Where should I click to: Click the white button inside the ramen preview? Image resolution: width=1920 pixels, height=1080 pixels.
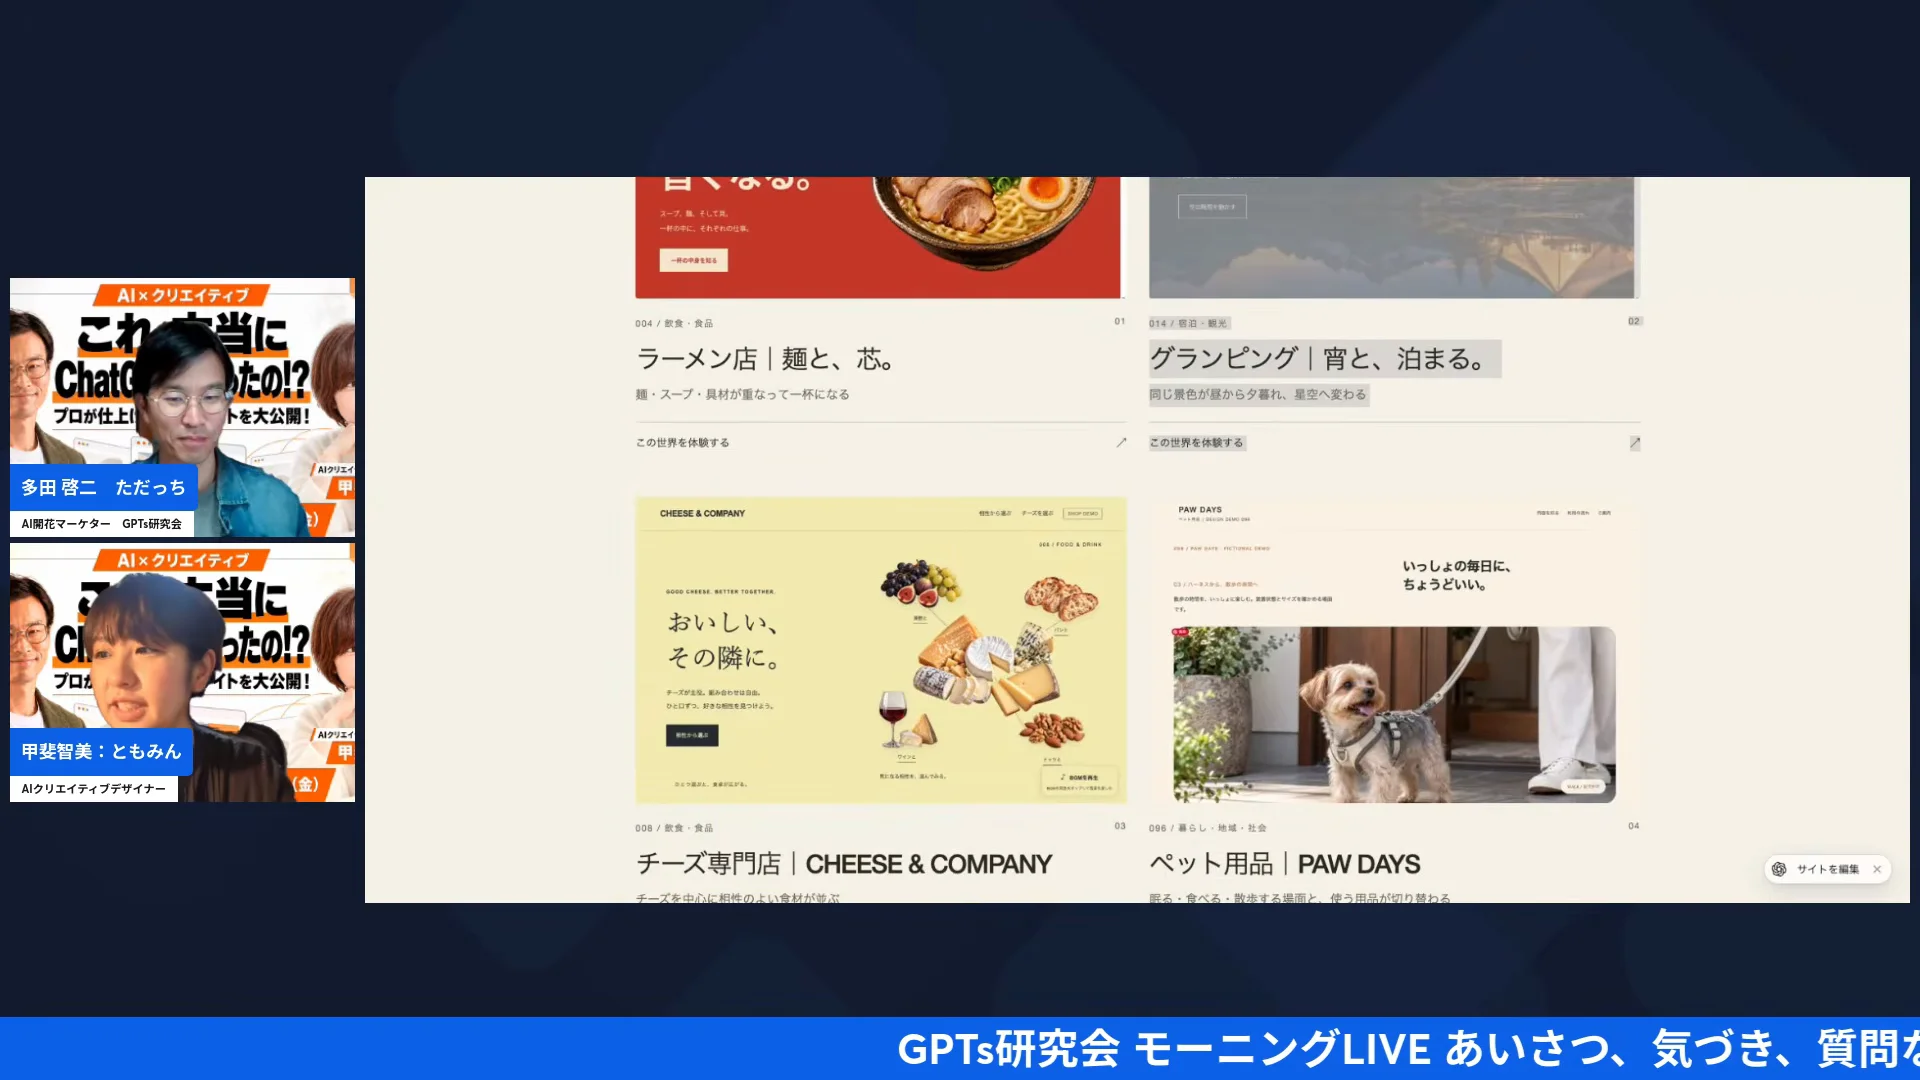(693, 260)
